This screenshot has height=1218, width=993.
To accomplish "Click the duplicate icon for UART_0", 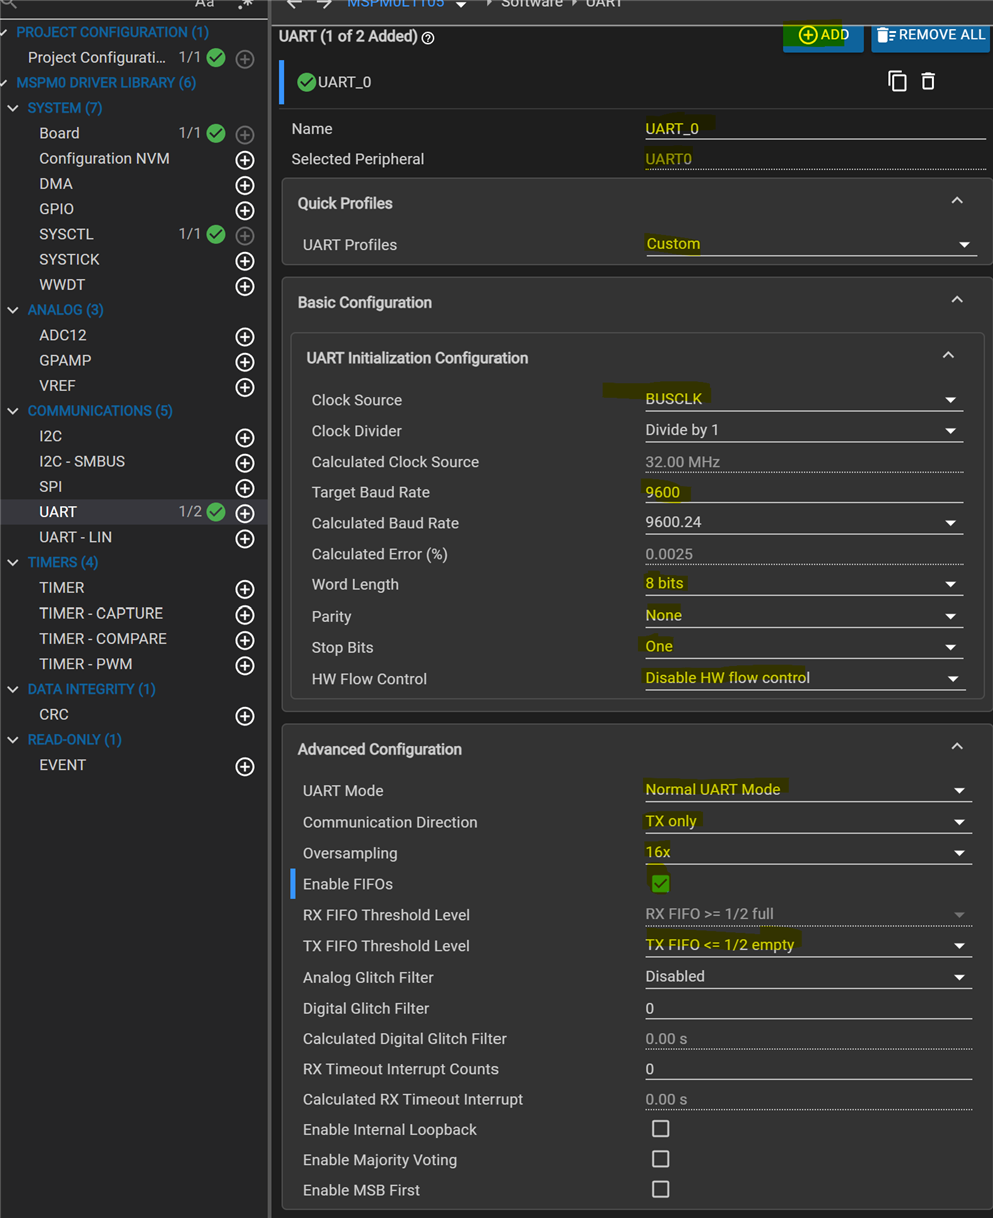I will coord(897,82).
